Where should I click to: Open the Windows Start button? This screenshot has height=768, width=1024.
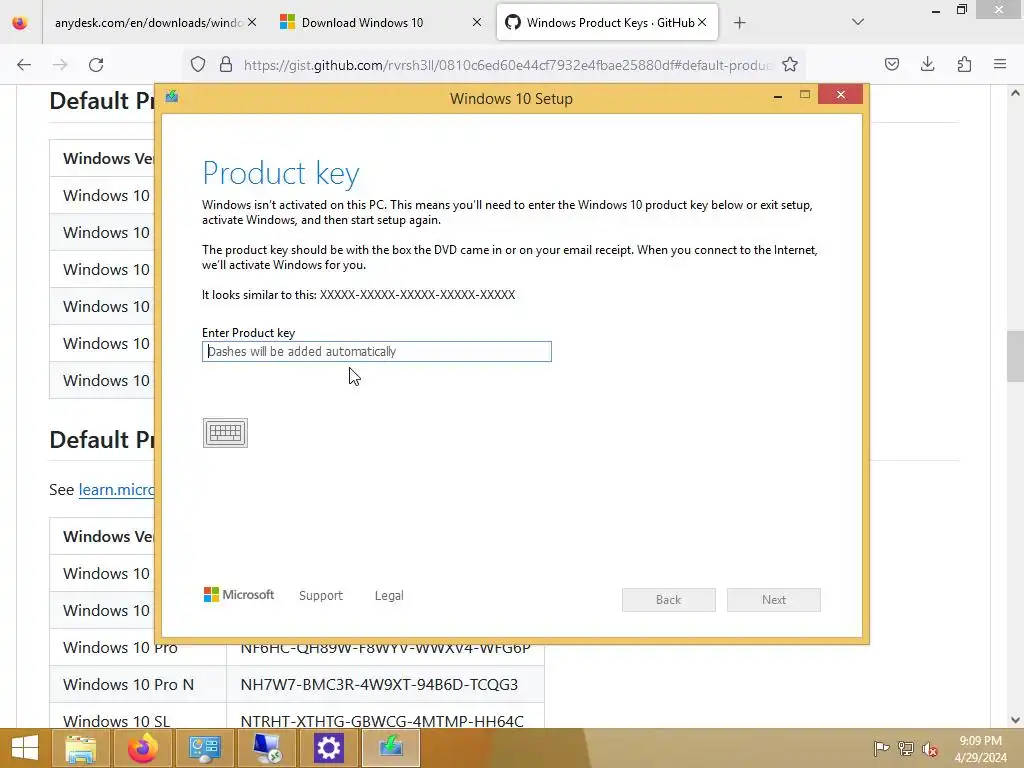coord(25,748)
